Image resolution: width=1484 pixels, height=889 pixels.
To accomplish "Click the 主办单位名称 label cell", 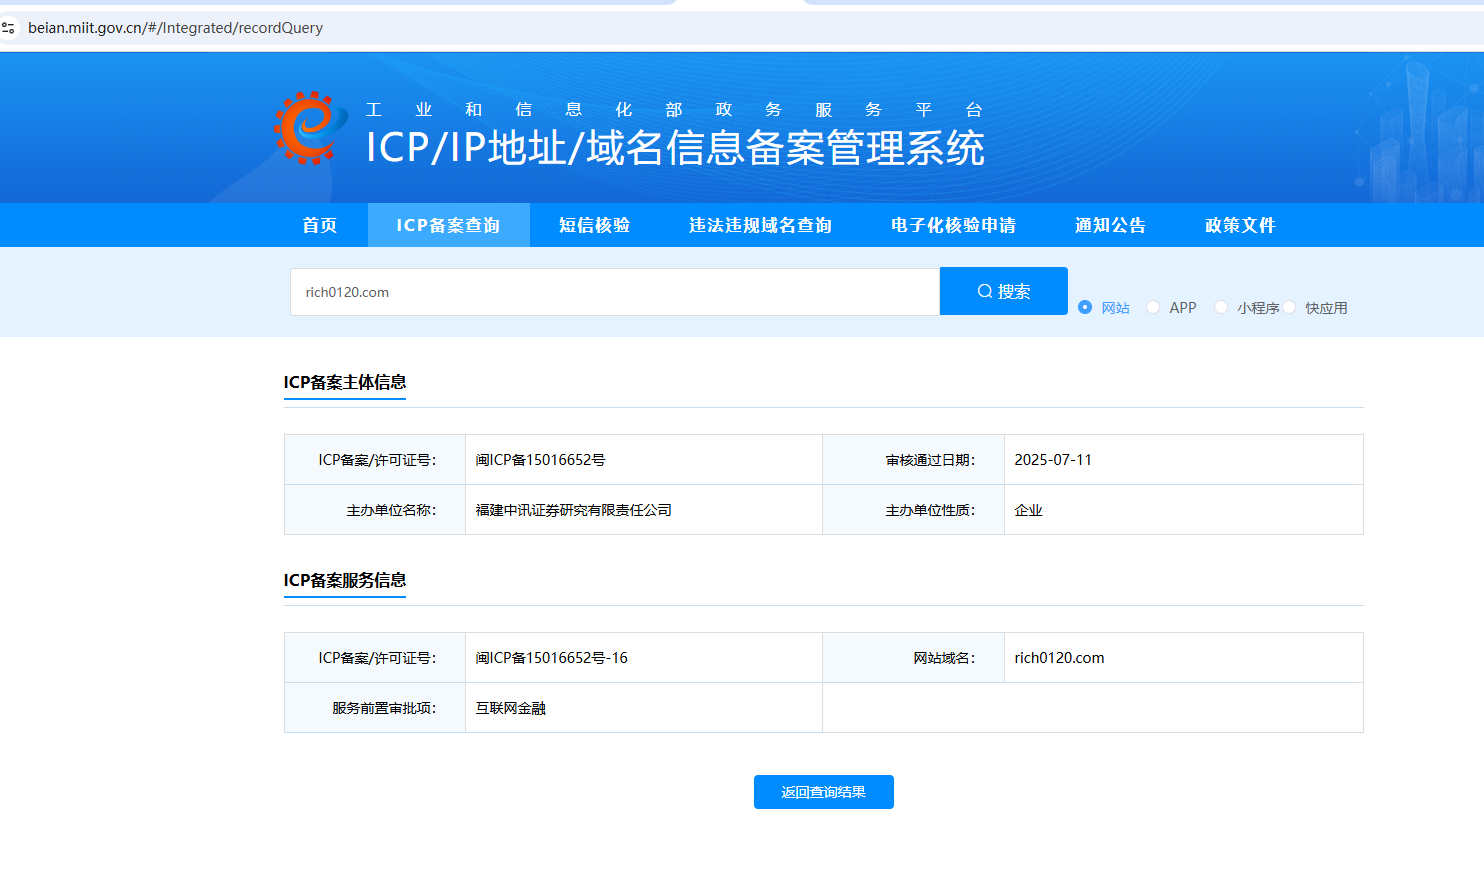I will (375, 510).
